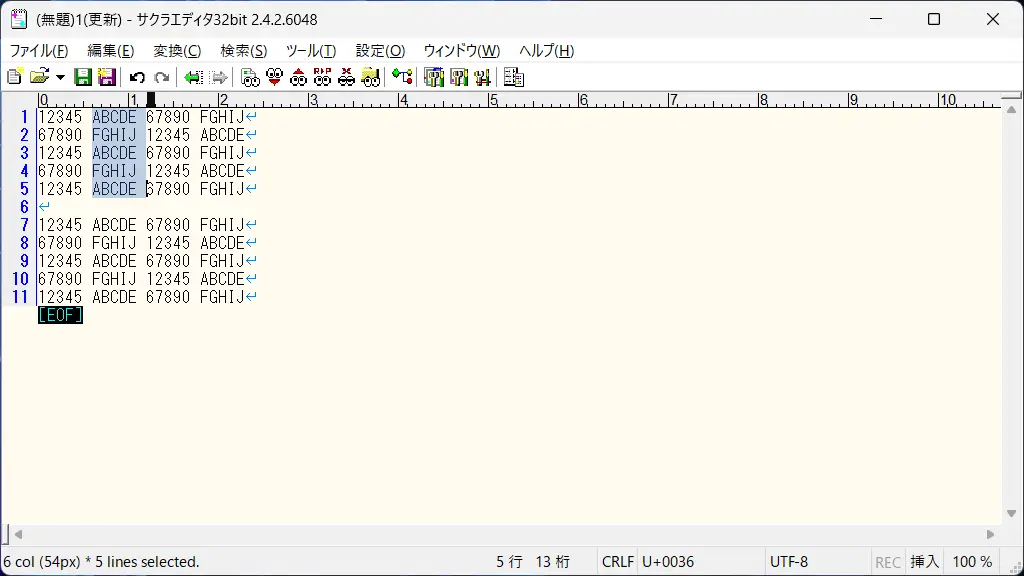The height and width of the screenshot is (576, 1024).
Task: Undo the last edit
Action: coord(137,77)
